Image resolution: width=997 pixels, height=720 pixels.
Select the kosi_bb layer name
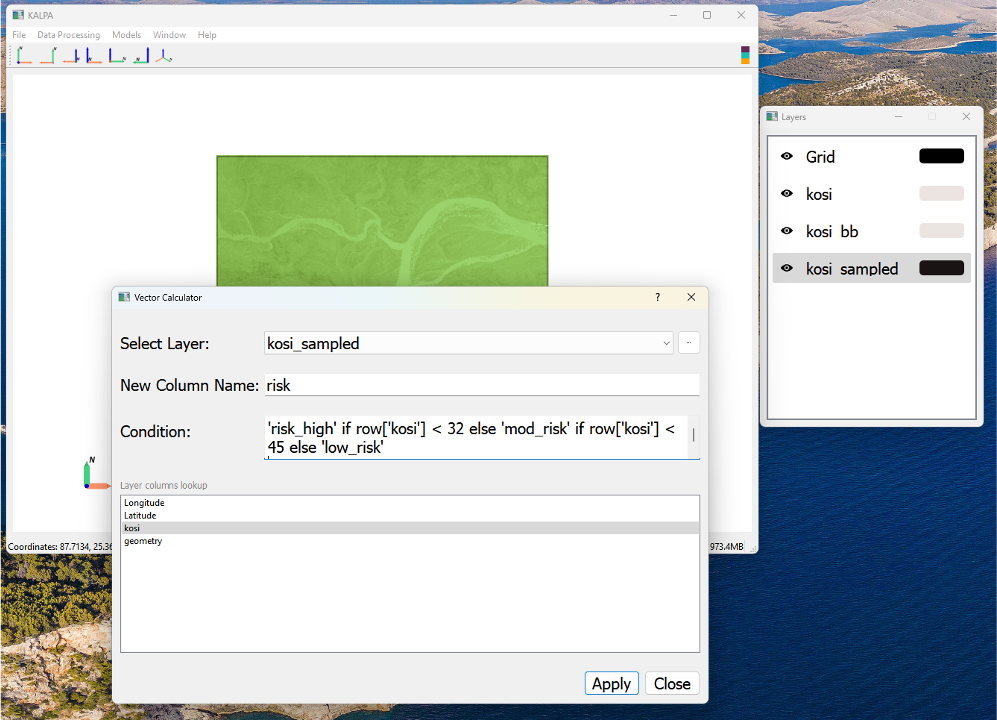tap(832, 232)
